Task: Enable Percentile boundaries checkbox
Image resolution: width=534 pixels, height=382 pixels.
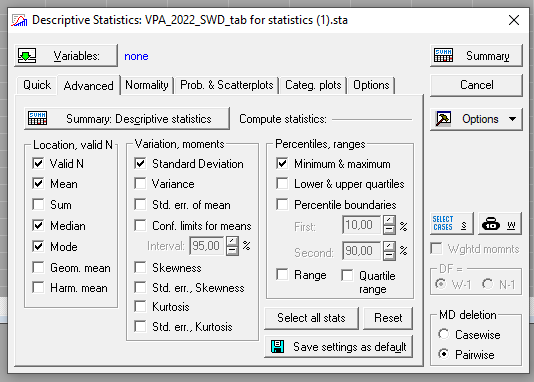Action: tap(282, 205)
